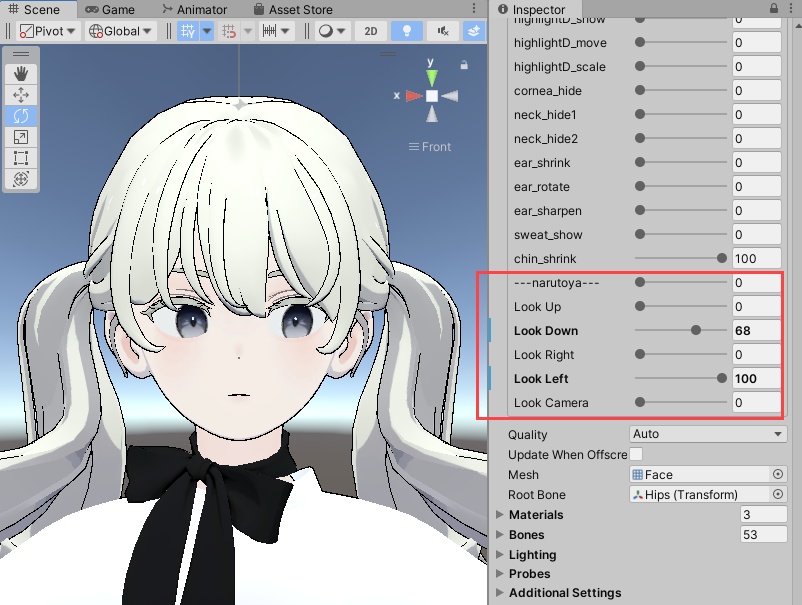
Task: Open grid visibility options dropdown arrow
Action: pos(207,31)
